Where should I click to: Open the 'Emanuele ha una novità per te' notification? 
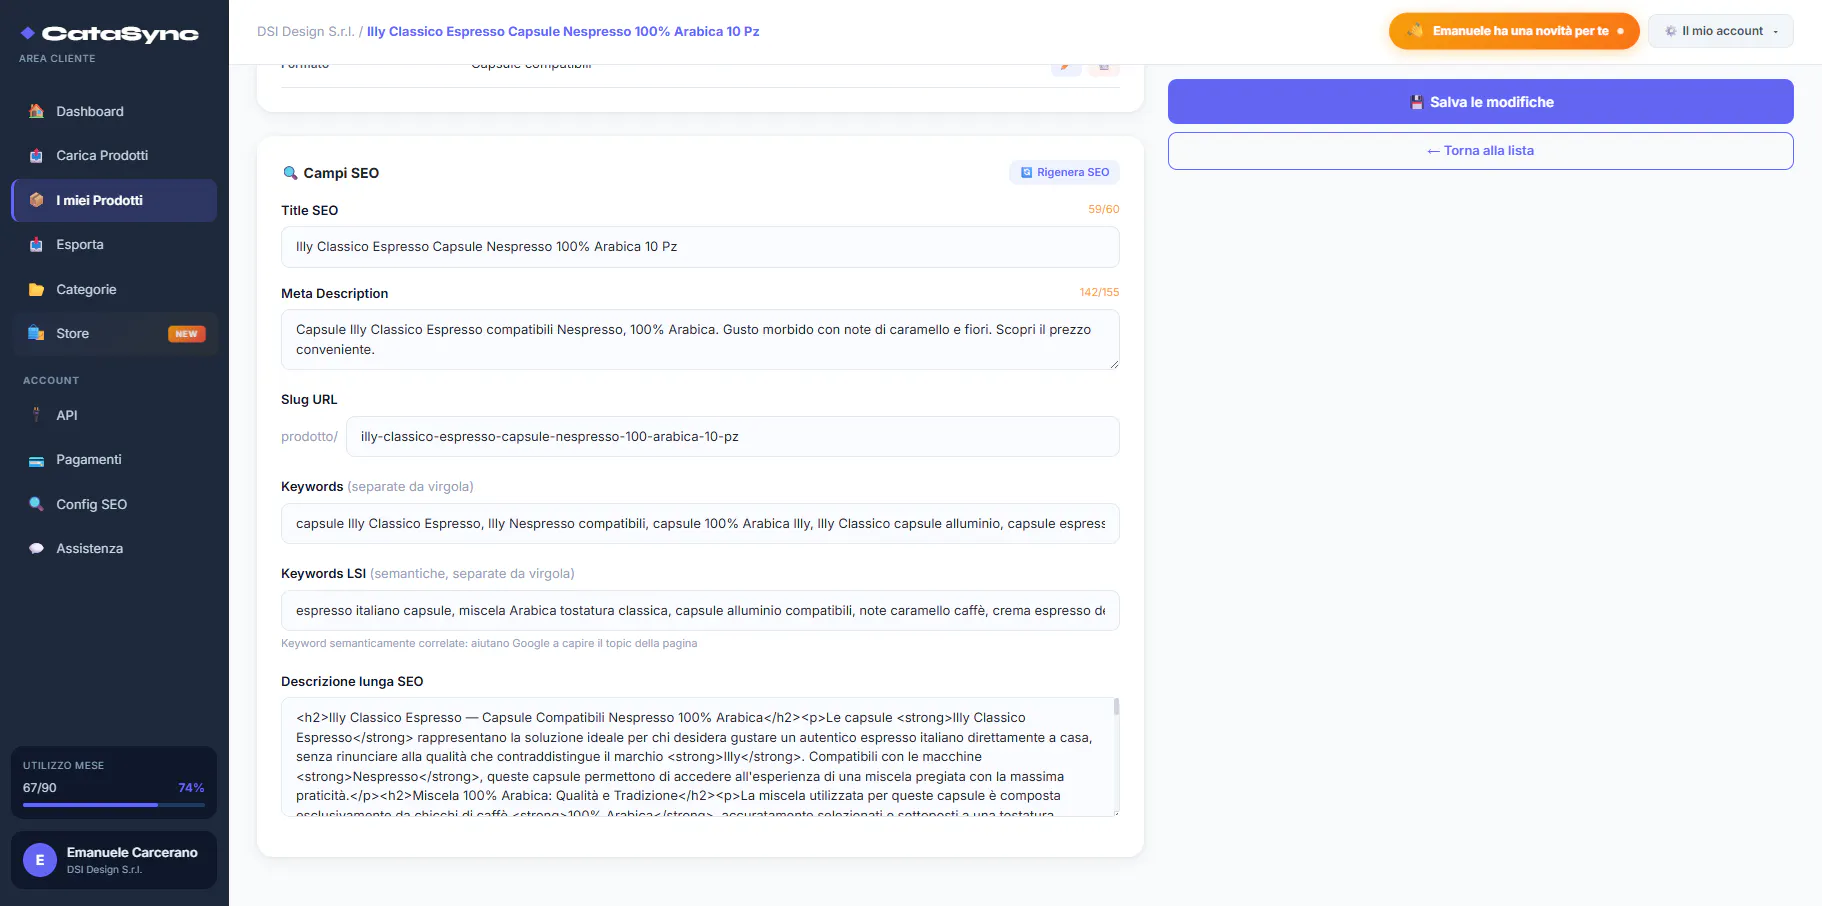point(1514,31)
